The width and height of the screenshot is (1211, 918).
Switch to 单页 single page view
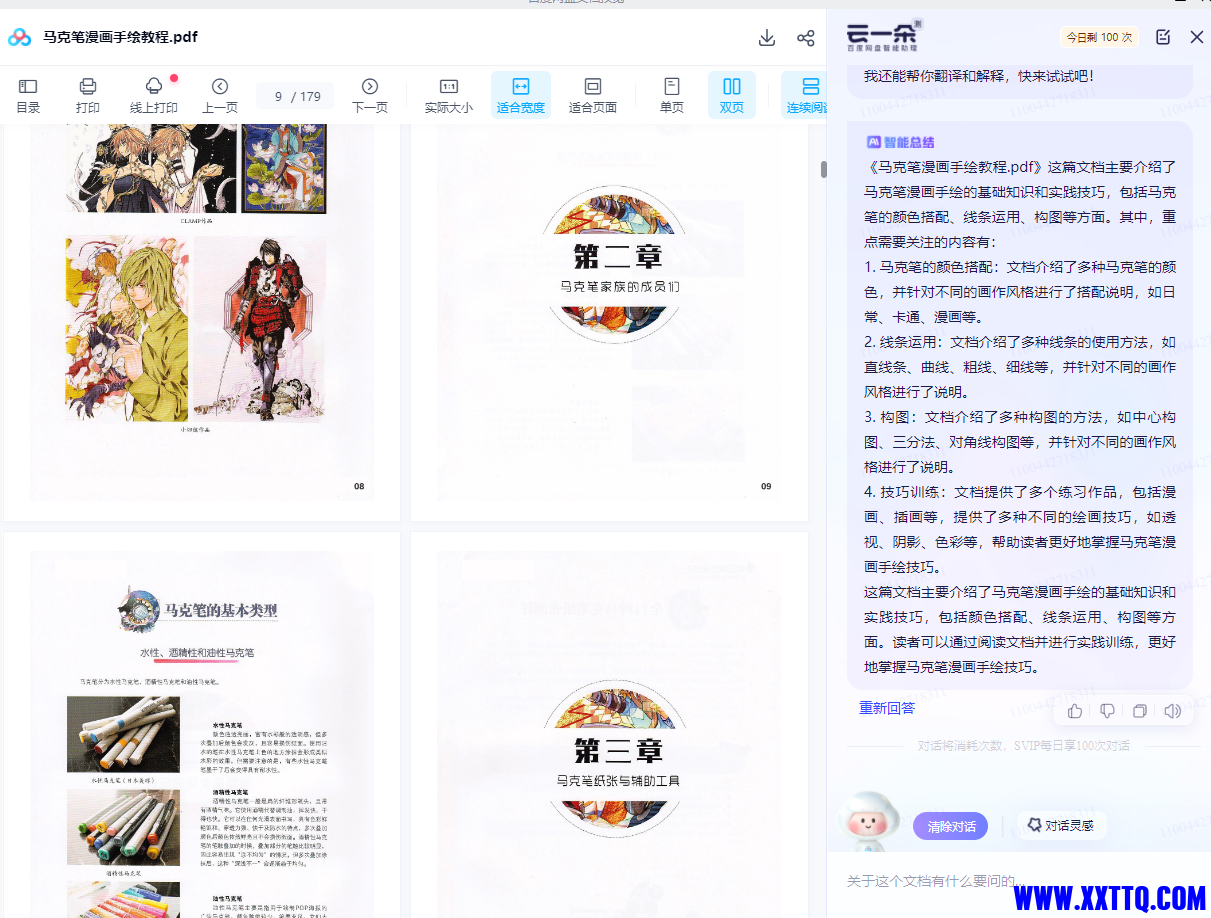tap(672, 95)
